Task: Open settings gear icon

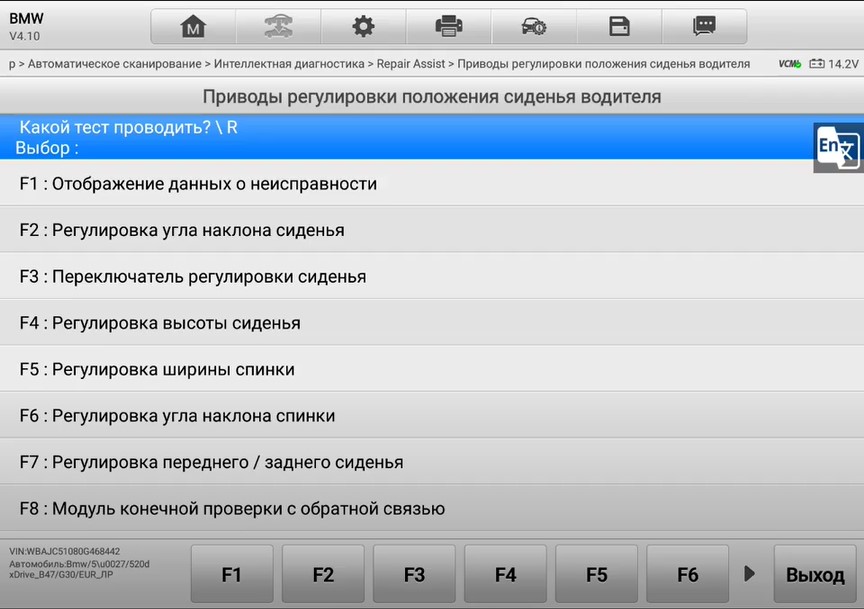Action: pyautogui.click(x=363, y=26)
